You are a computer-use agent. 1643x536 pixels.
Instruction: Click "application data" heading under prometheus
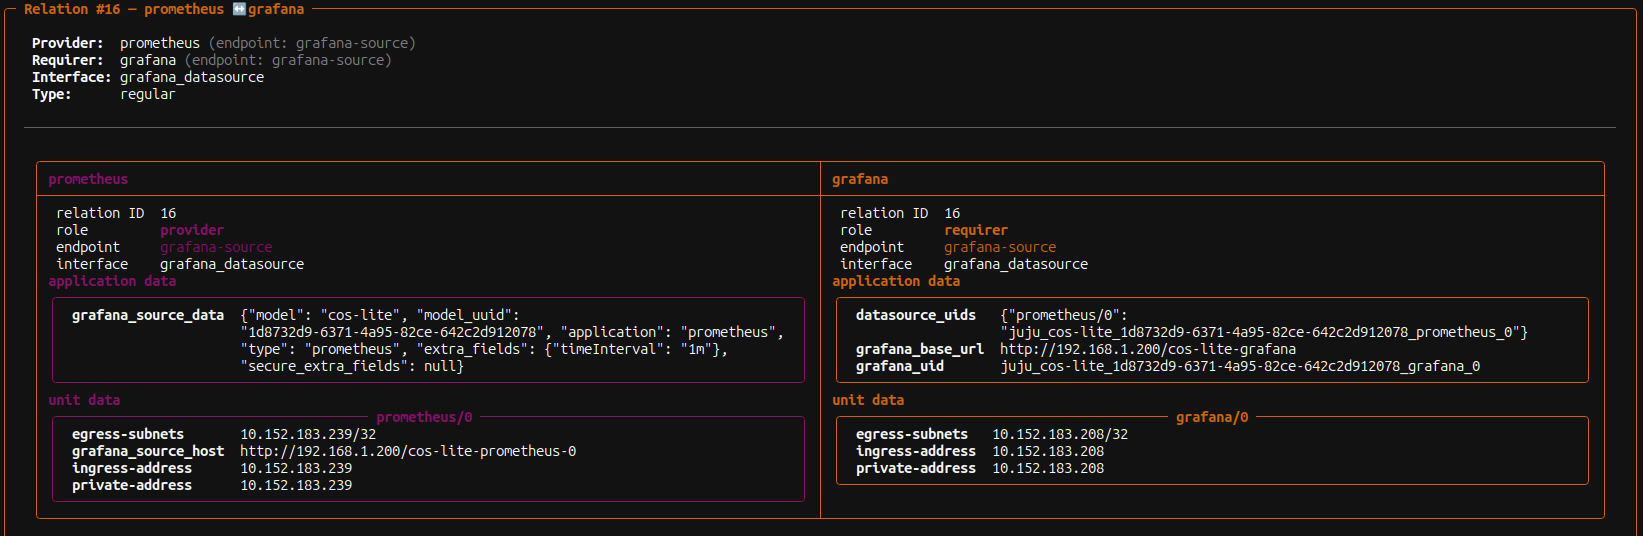click(112, 281)
